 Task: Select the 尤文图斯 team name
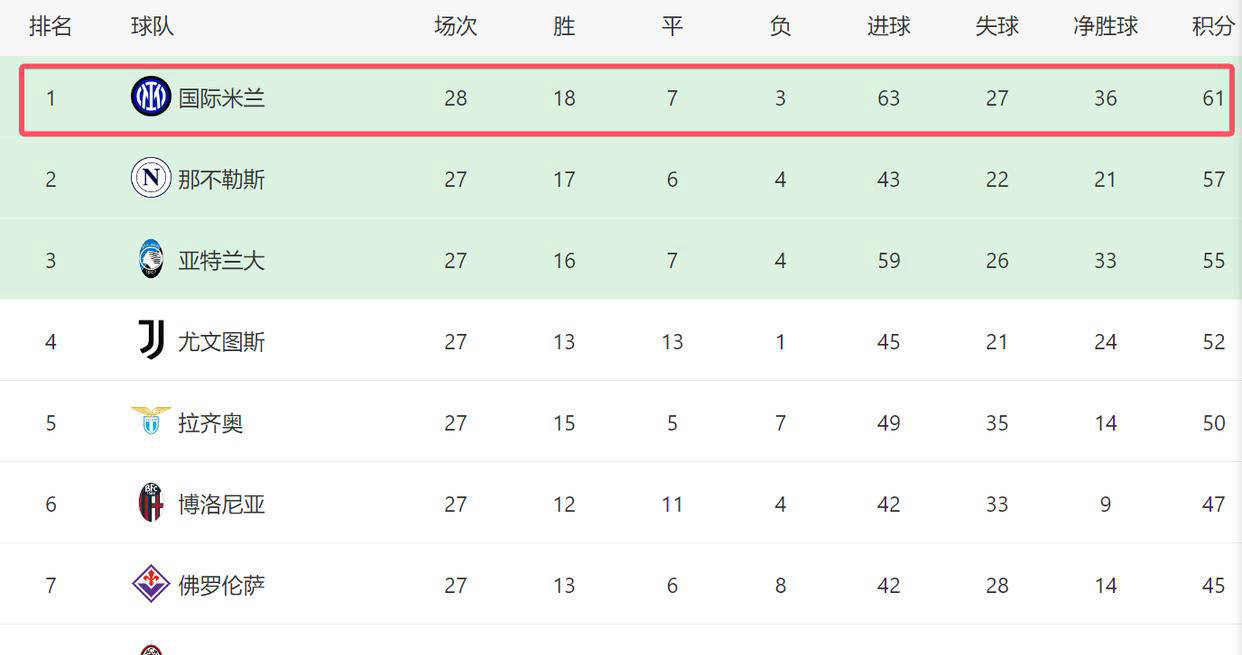click(222, 342)
